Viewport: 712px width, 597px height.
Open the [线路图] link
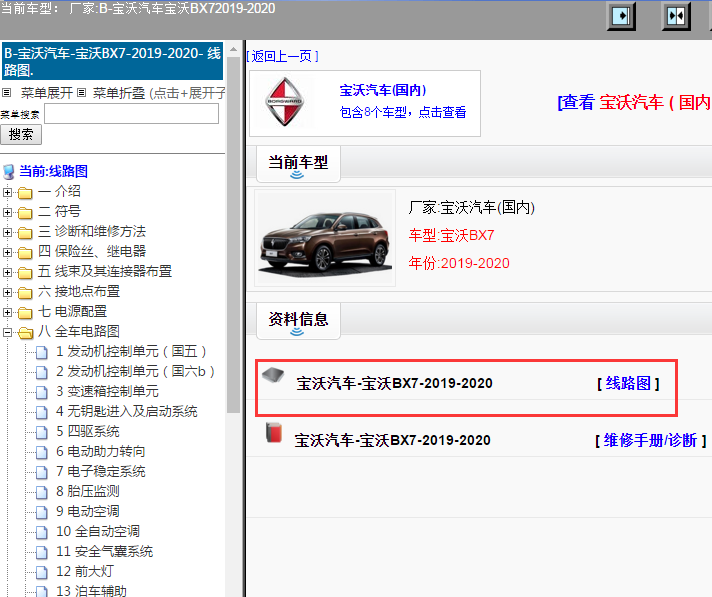pos(628,383)
